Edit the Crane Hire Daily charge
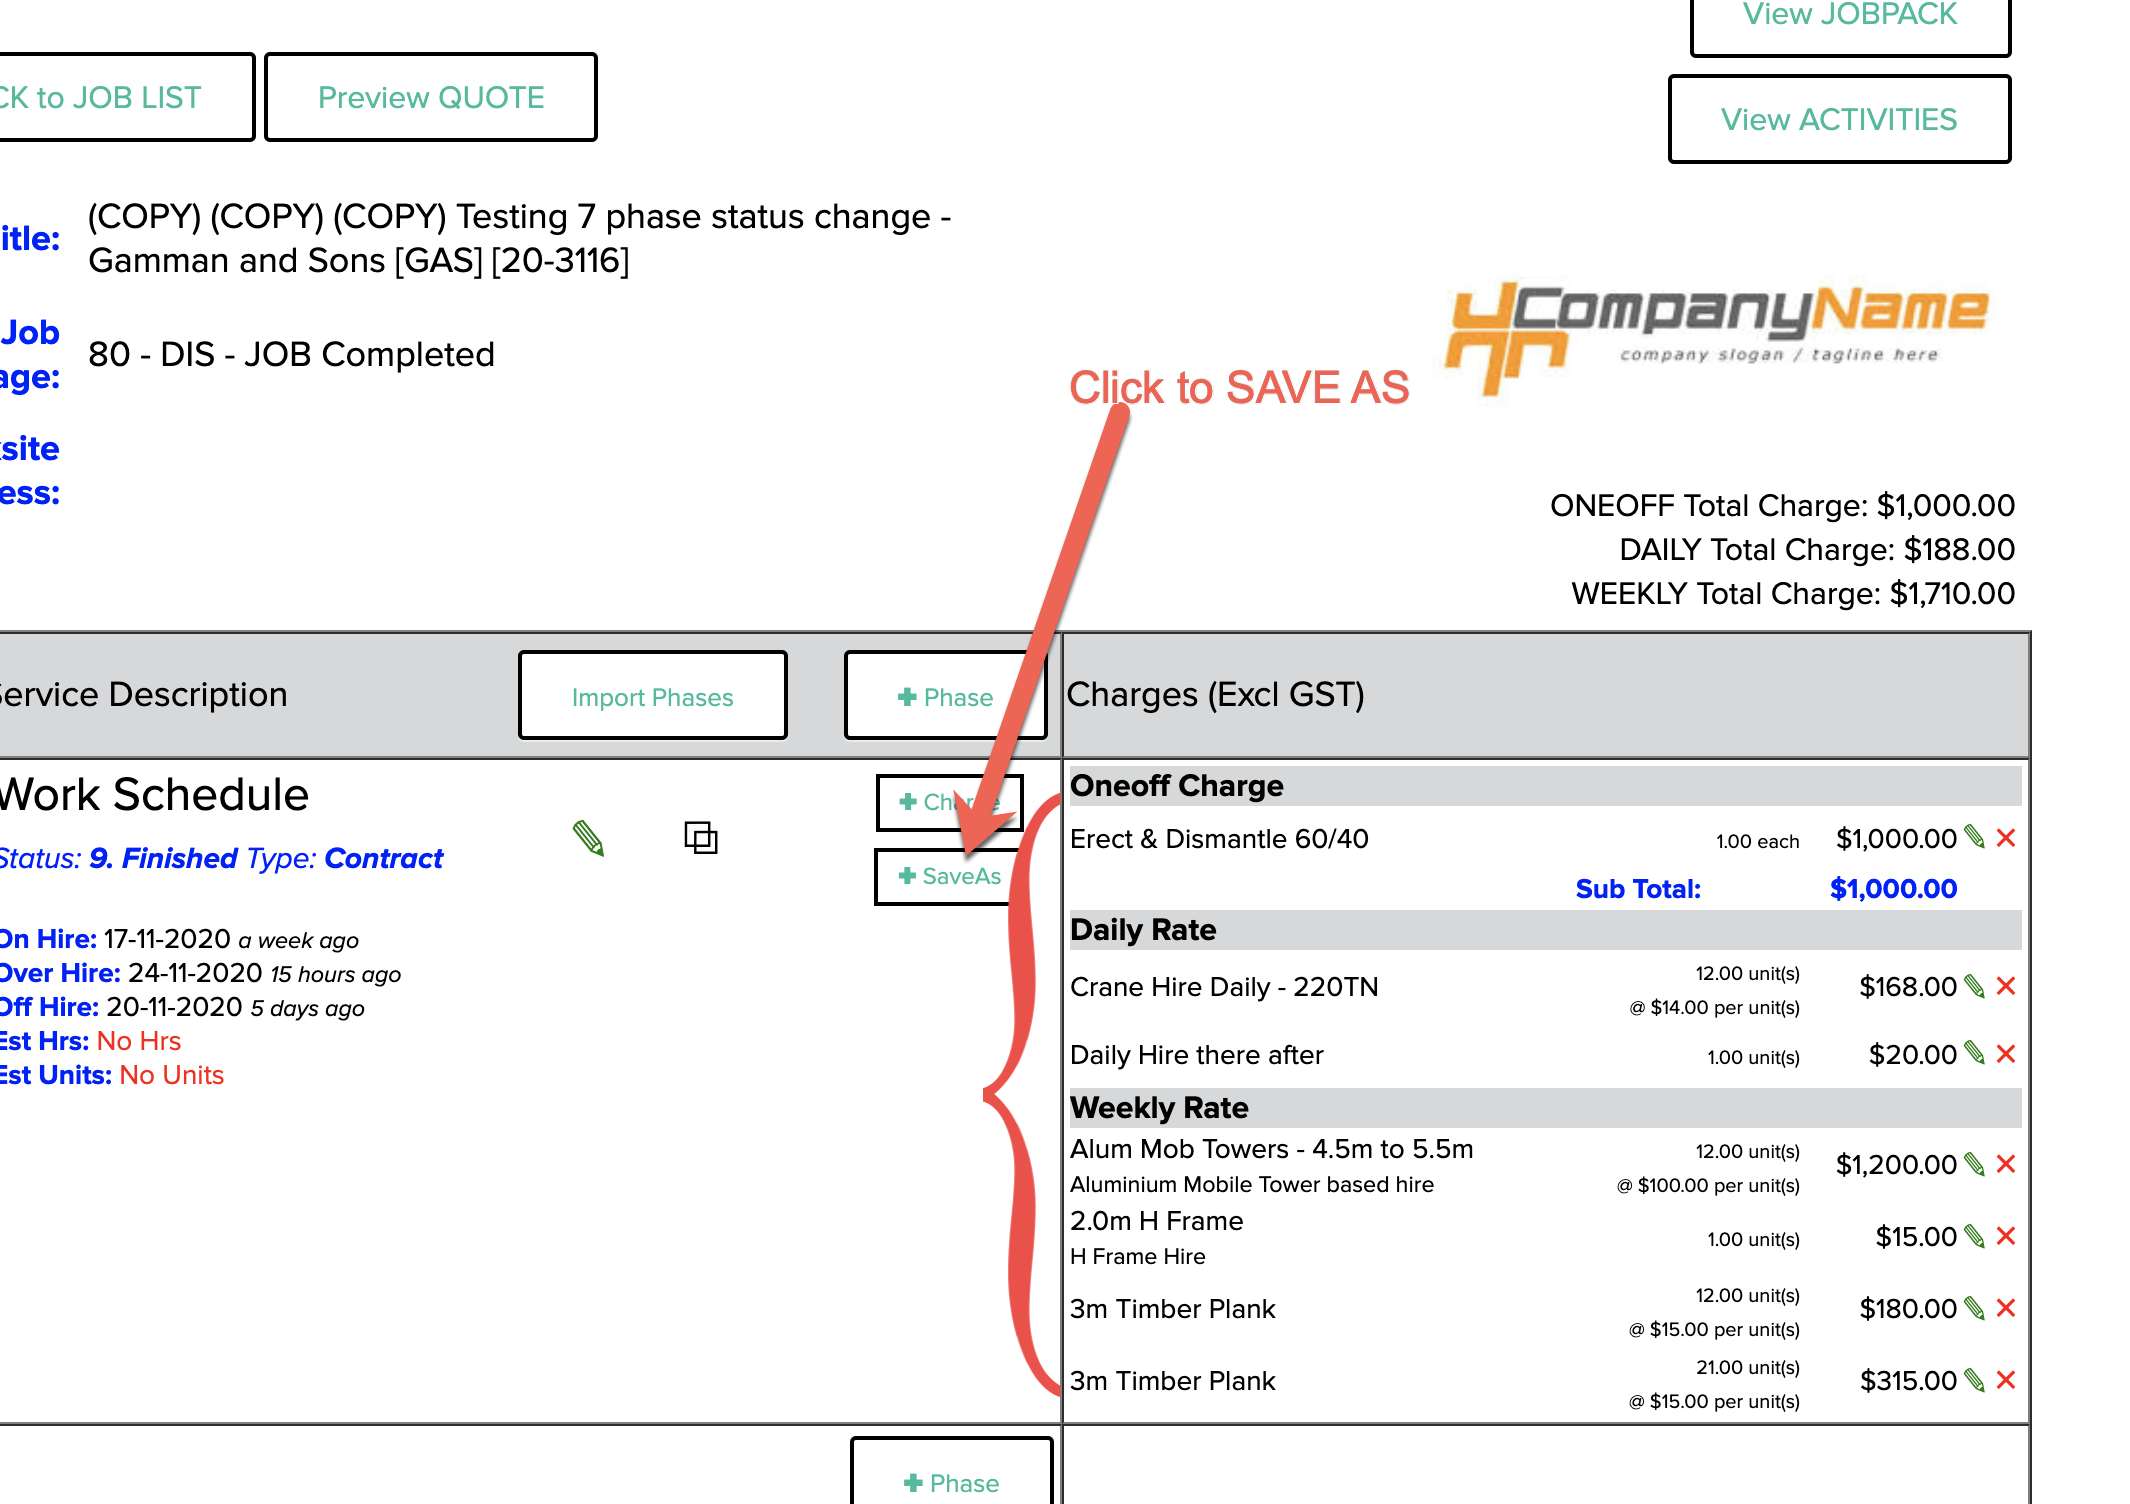The image size is (2130, 1504). click(1974, 986)
